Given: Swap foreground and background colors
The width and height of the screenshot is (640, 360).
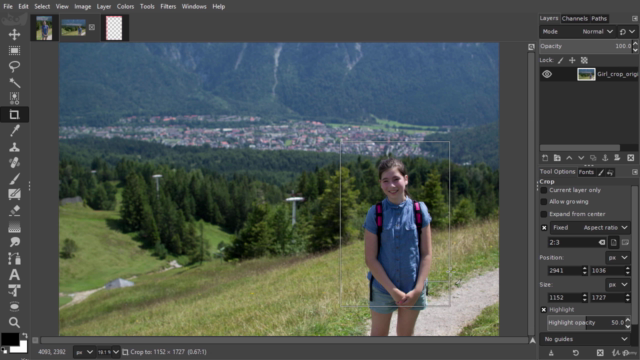Looking at the screenshot, I should (x=24, y=336).
